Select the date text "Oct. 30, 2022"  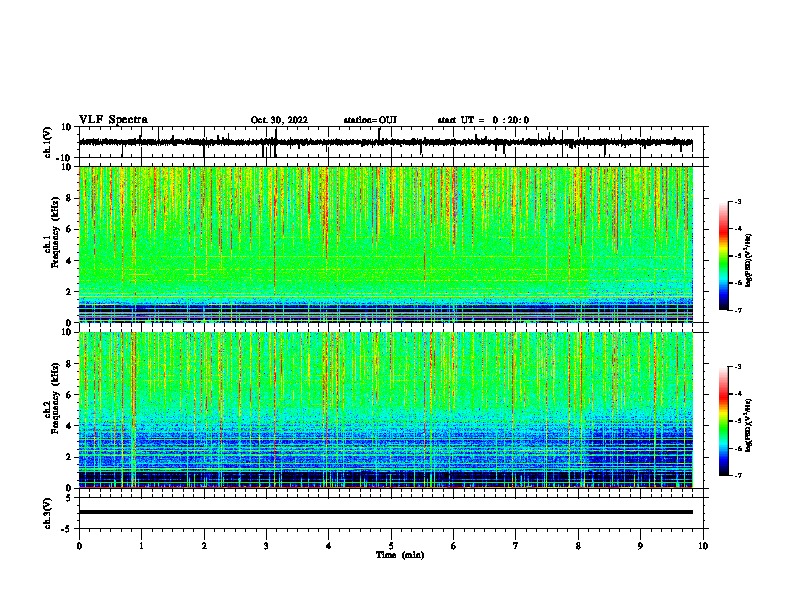(279, 120)
